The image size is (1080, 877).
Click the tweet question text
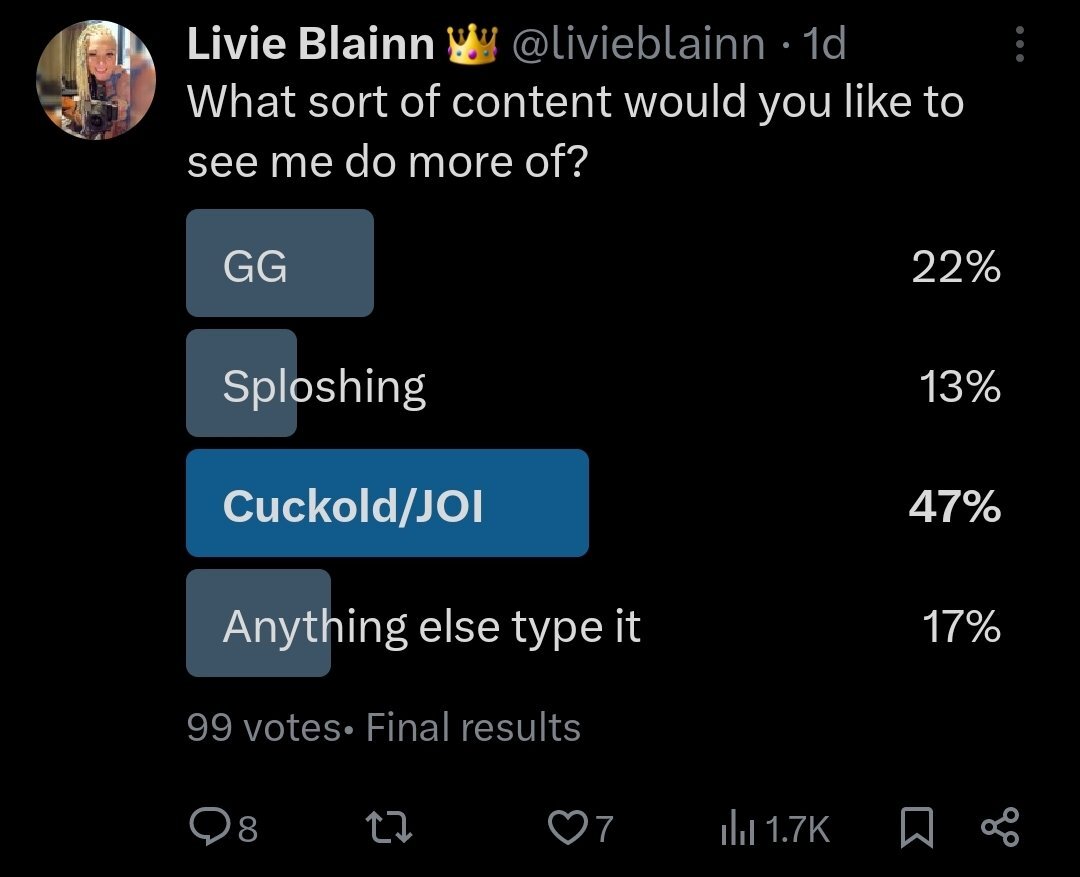click(x=575, y=132)
